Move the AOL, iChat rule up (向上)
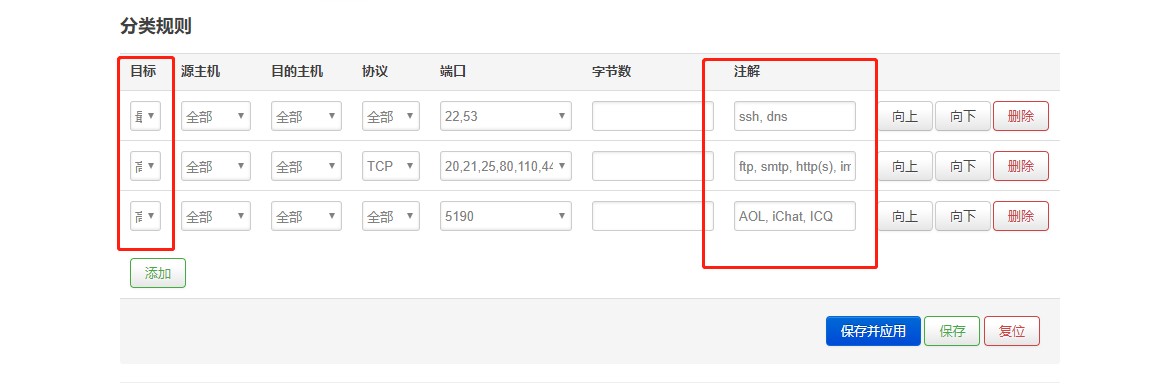Image resolution: width=1176 pixels, height=390 pixels. pos(905,216)
